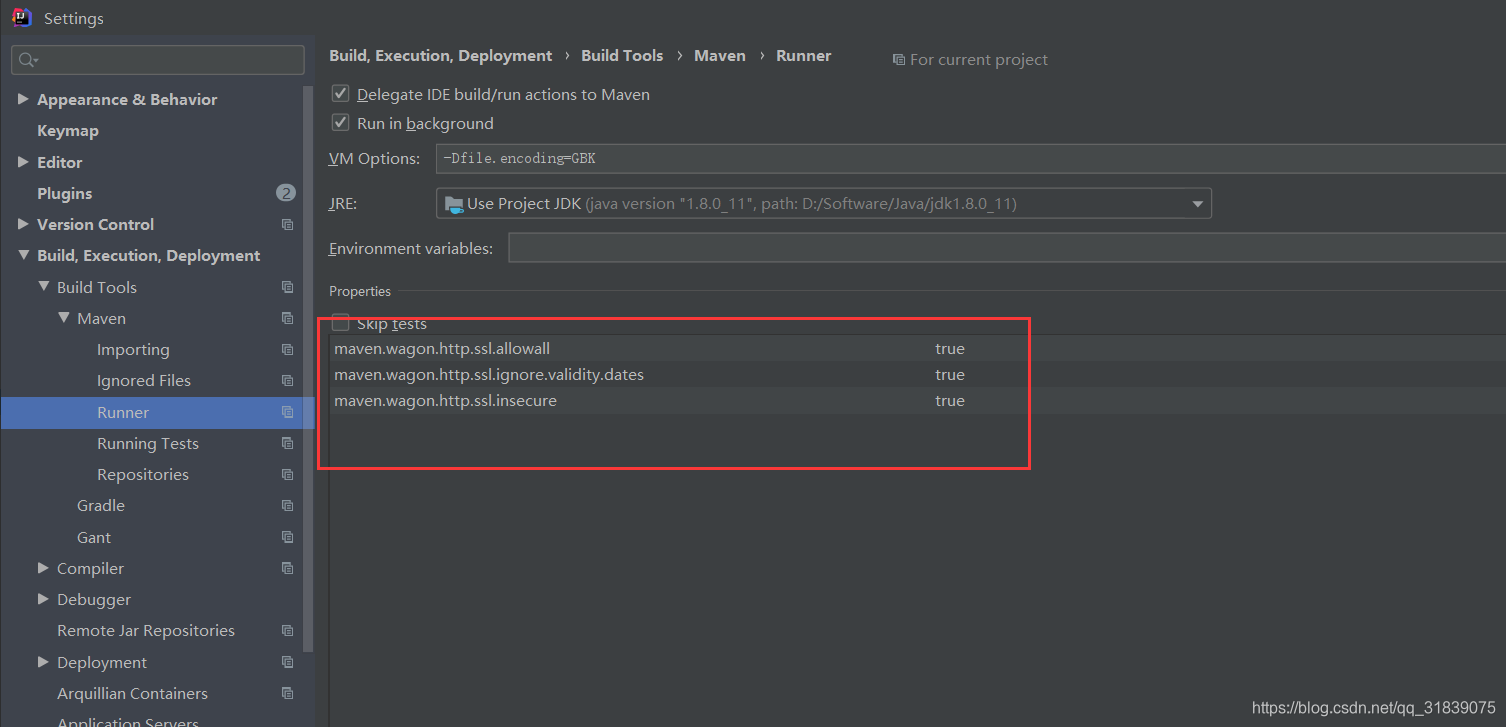Select maven.wagon.http.ssl.ignore.validity.dates property row
Viewport: 1506px width, 727px height.
(917, 375)
